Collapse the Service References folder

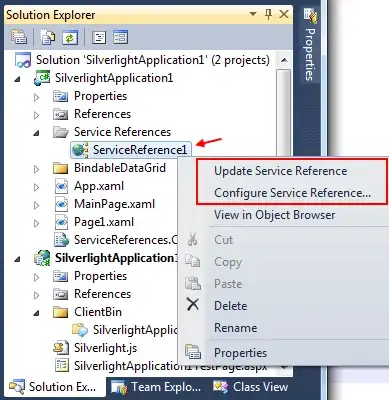coord(37,133)
